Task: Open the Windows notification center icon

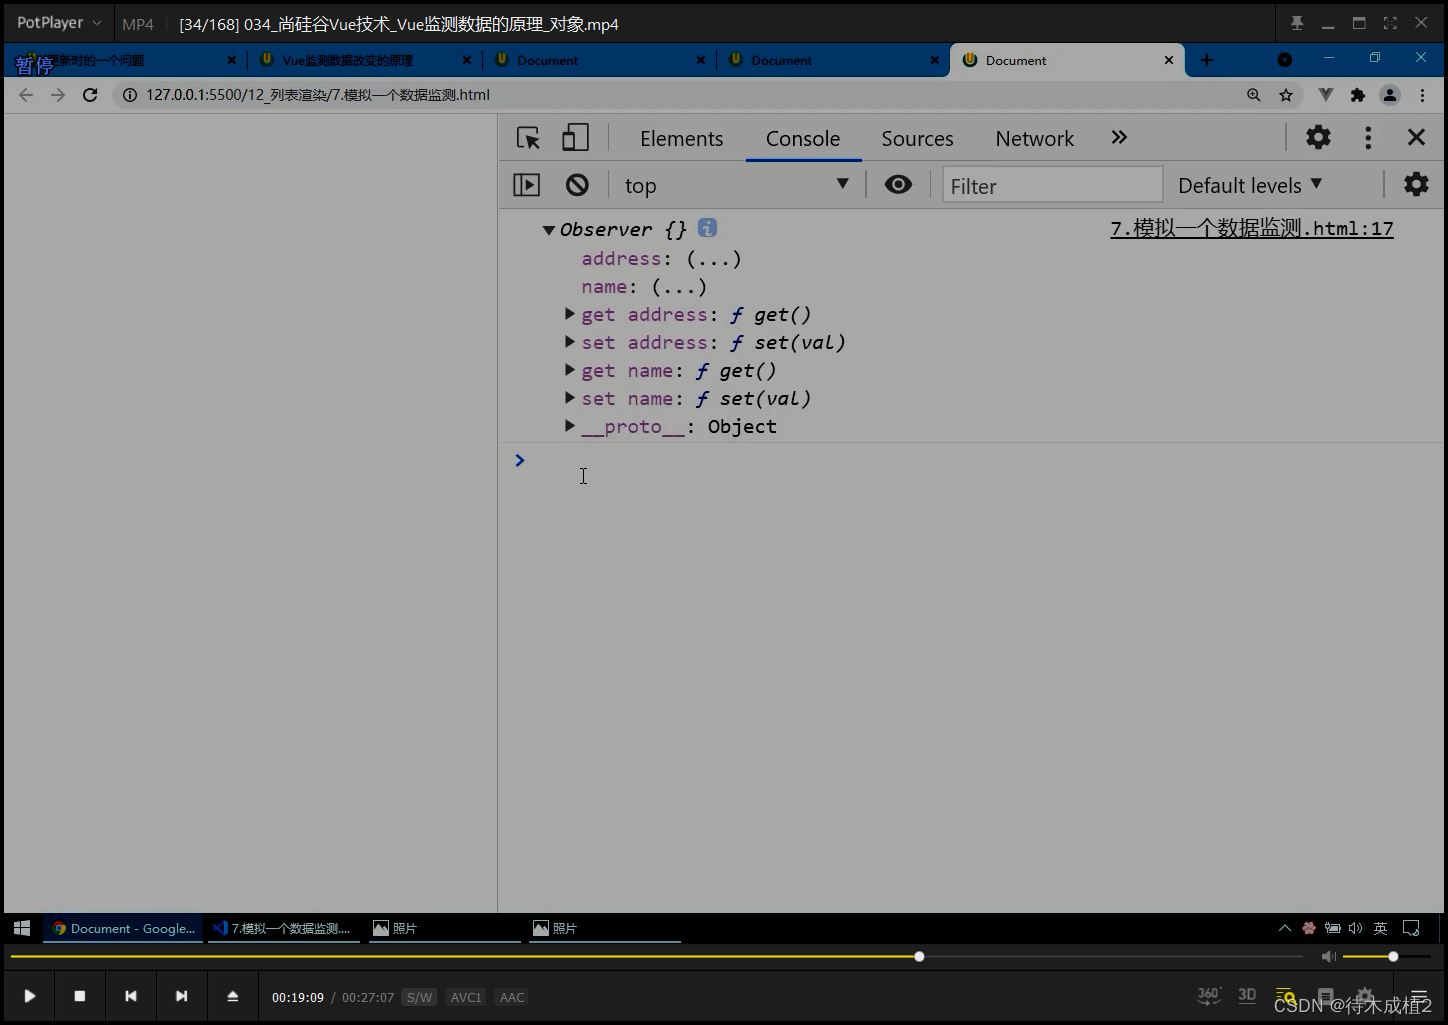Action: pos(1411,928)
